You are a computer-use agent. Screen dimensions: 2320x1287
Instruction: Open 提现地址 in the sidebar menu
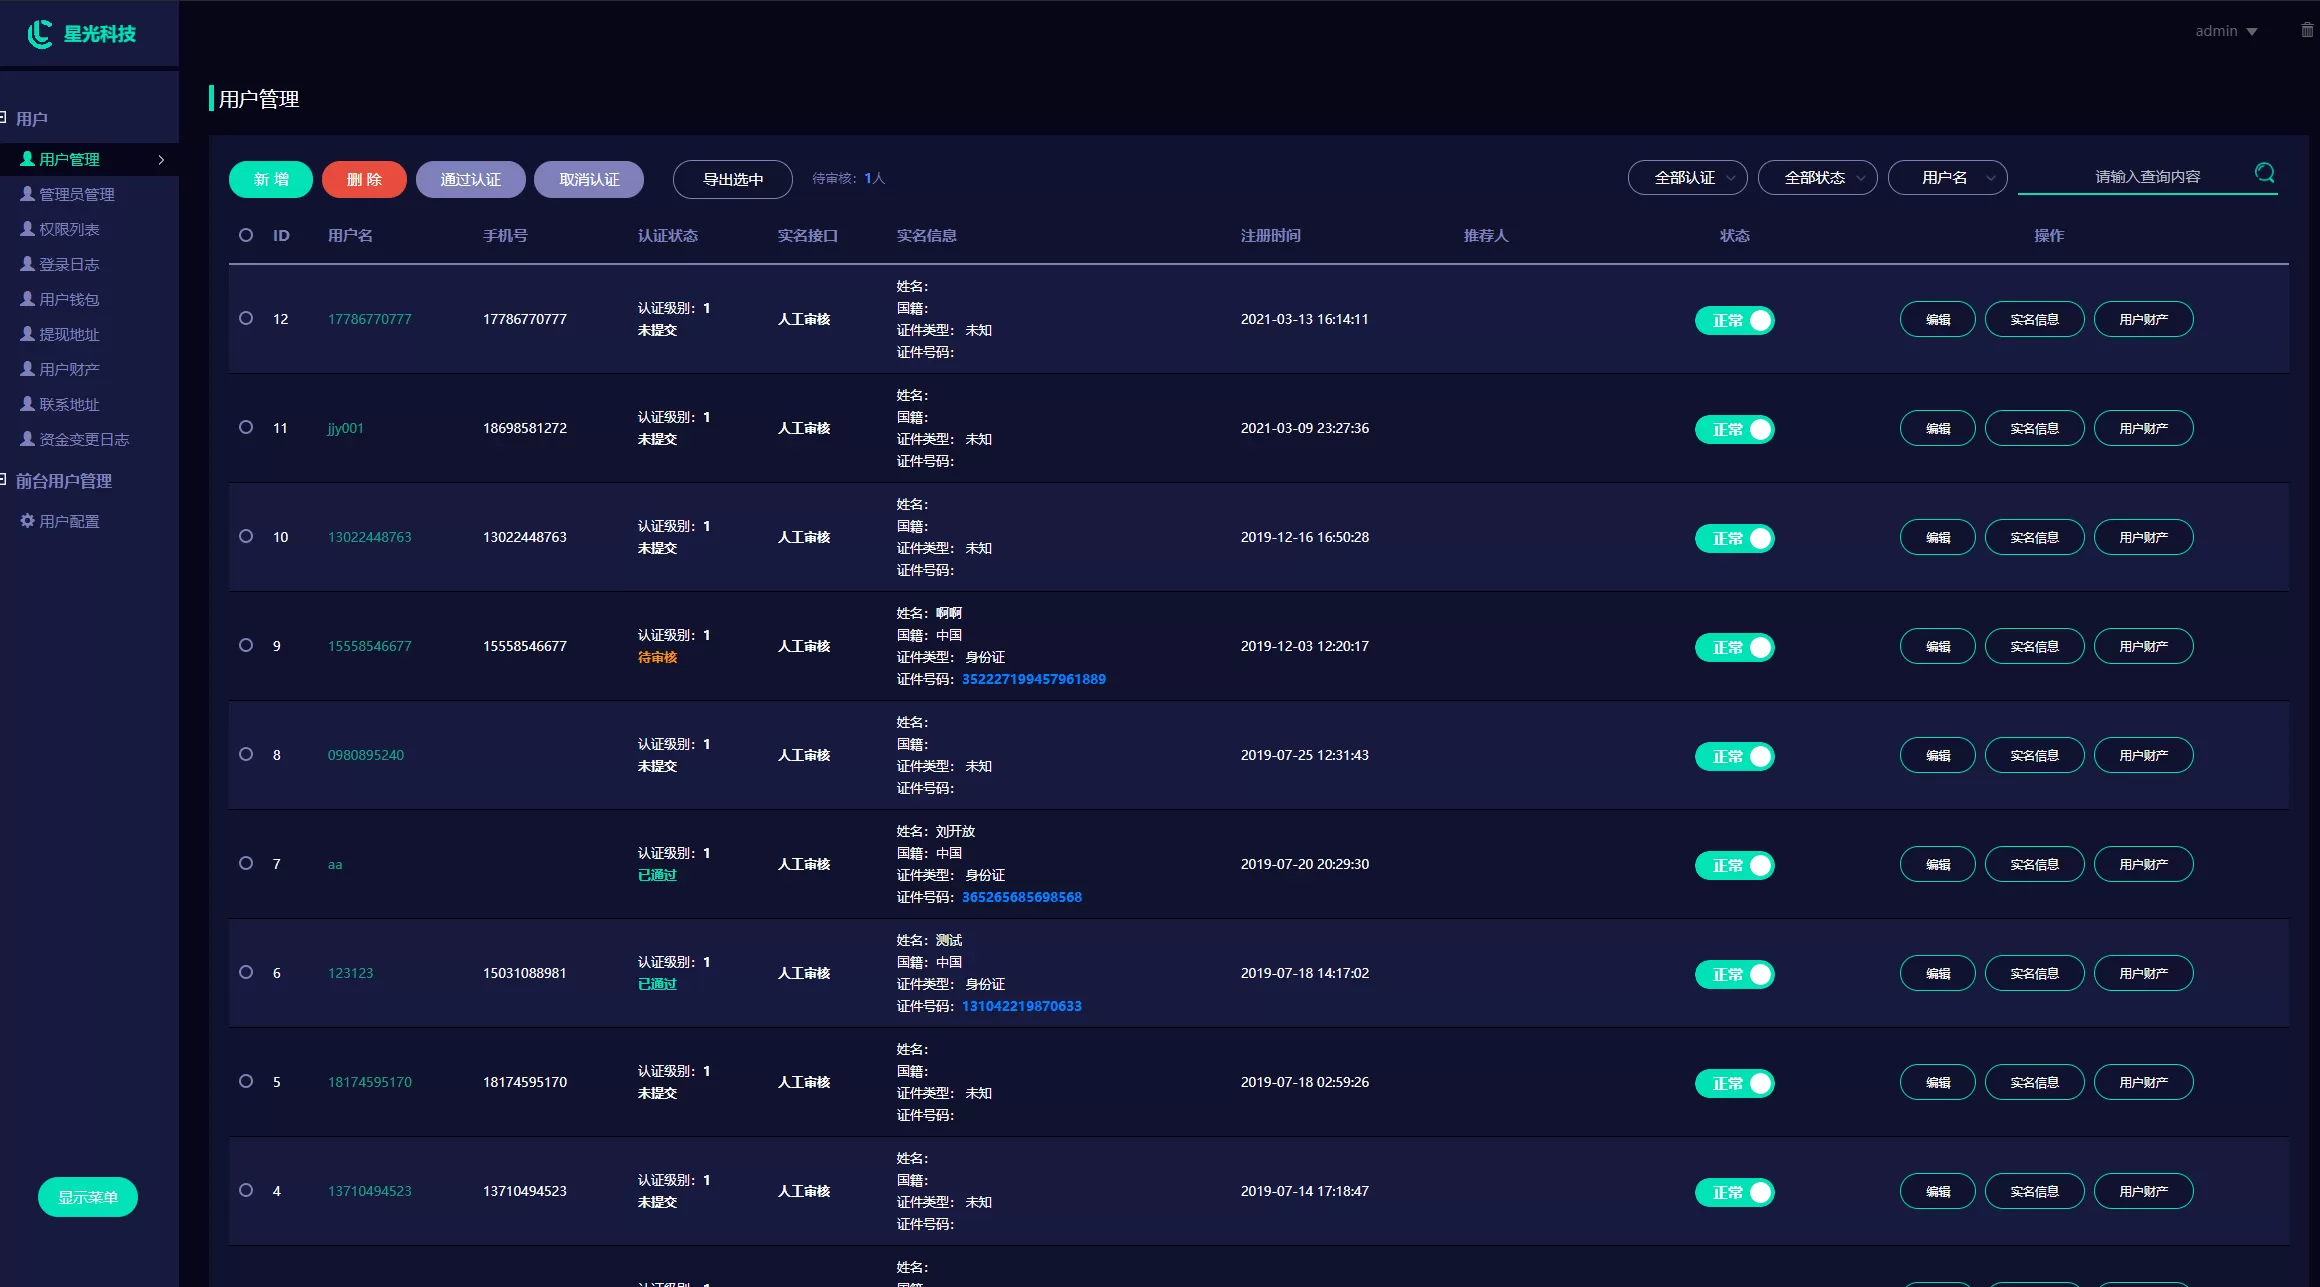69,334
